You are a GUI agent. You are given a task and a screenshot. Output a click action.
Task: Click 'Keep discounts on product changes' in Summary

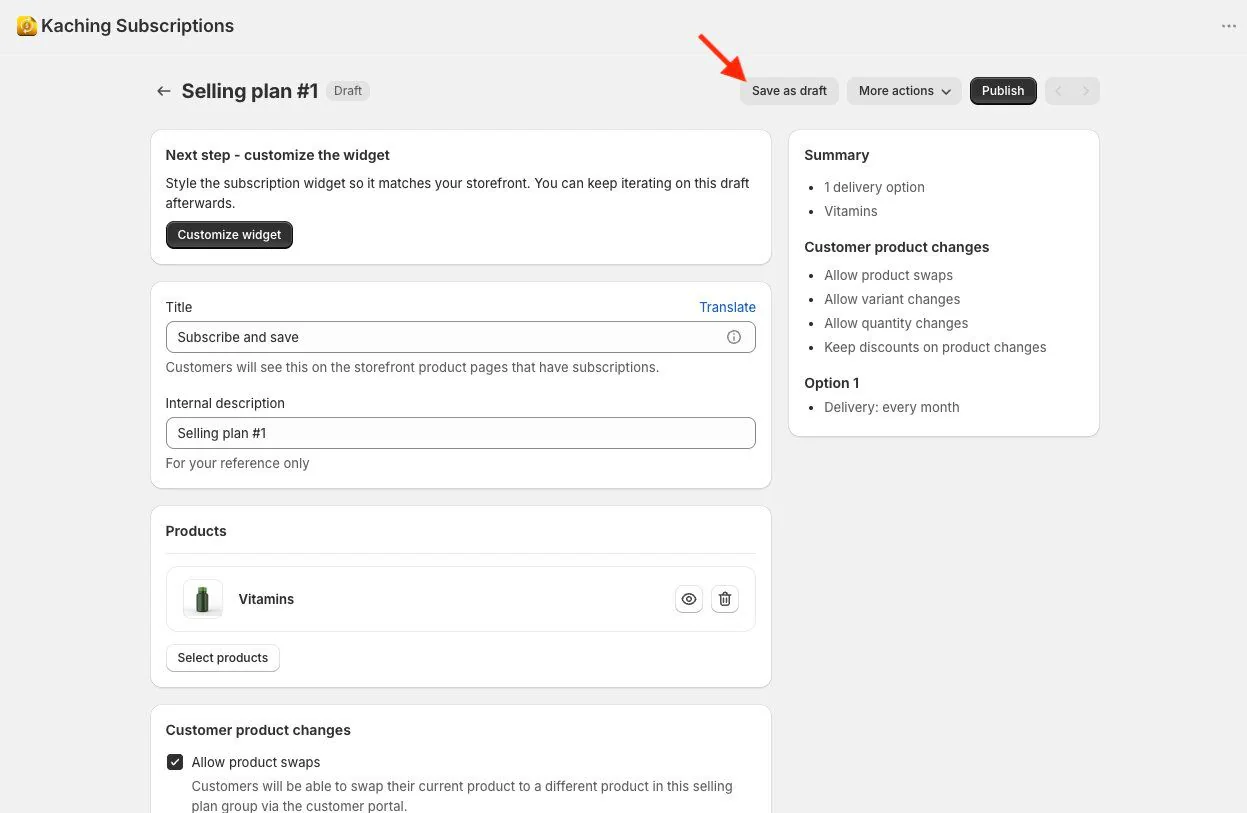935,347
